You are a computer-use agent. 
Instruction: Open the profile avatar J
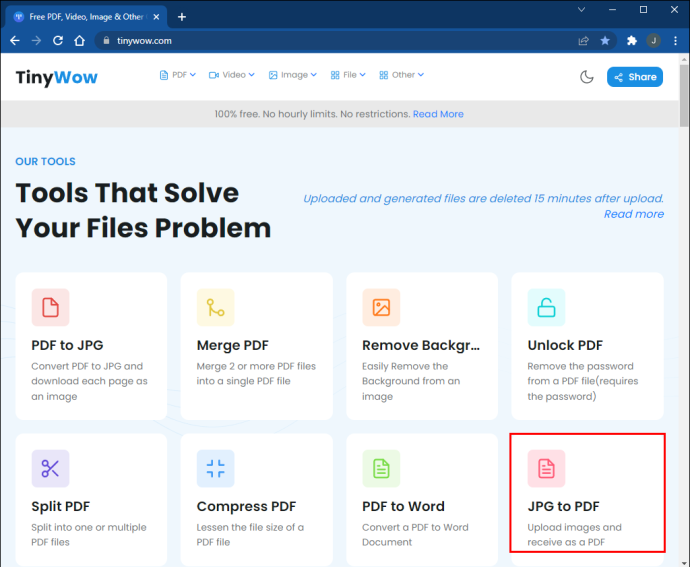click(x=653, y=41)
